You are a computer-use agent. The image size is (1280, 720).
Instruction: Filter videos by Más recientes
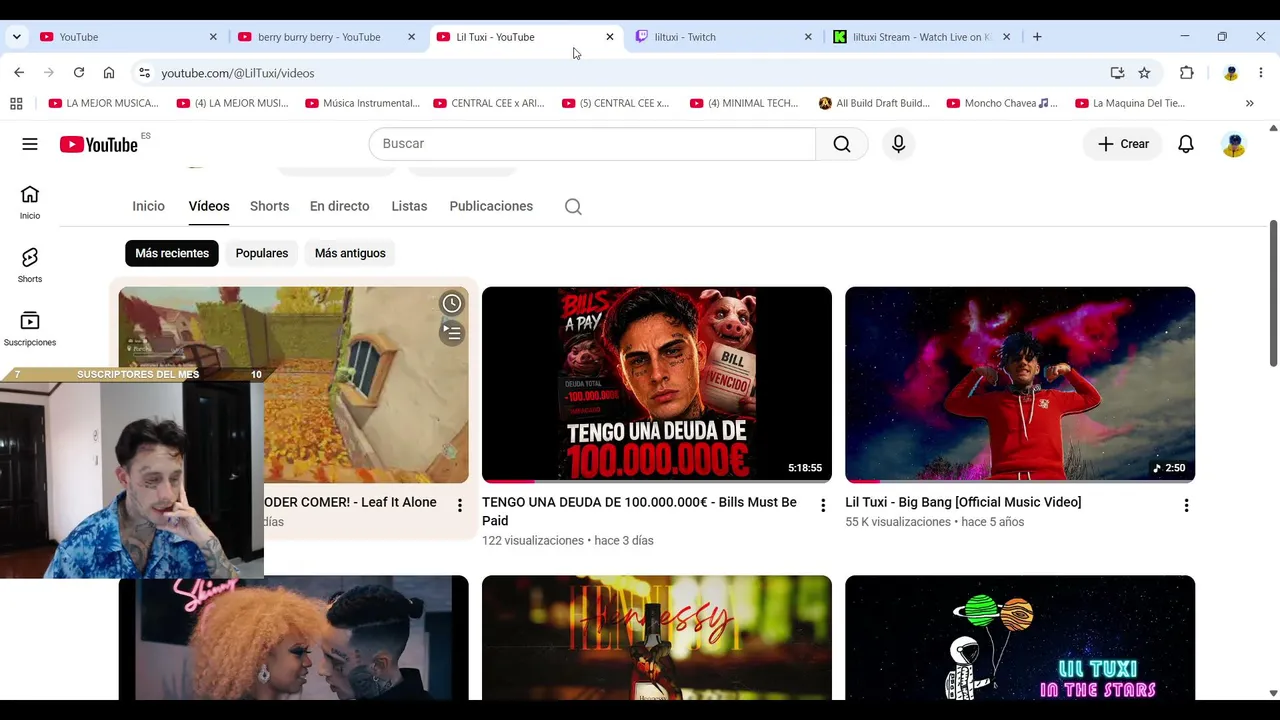[172, 253]
